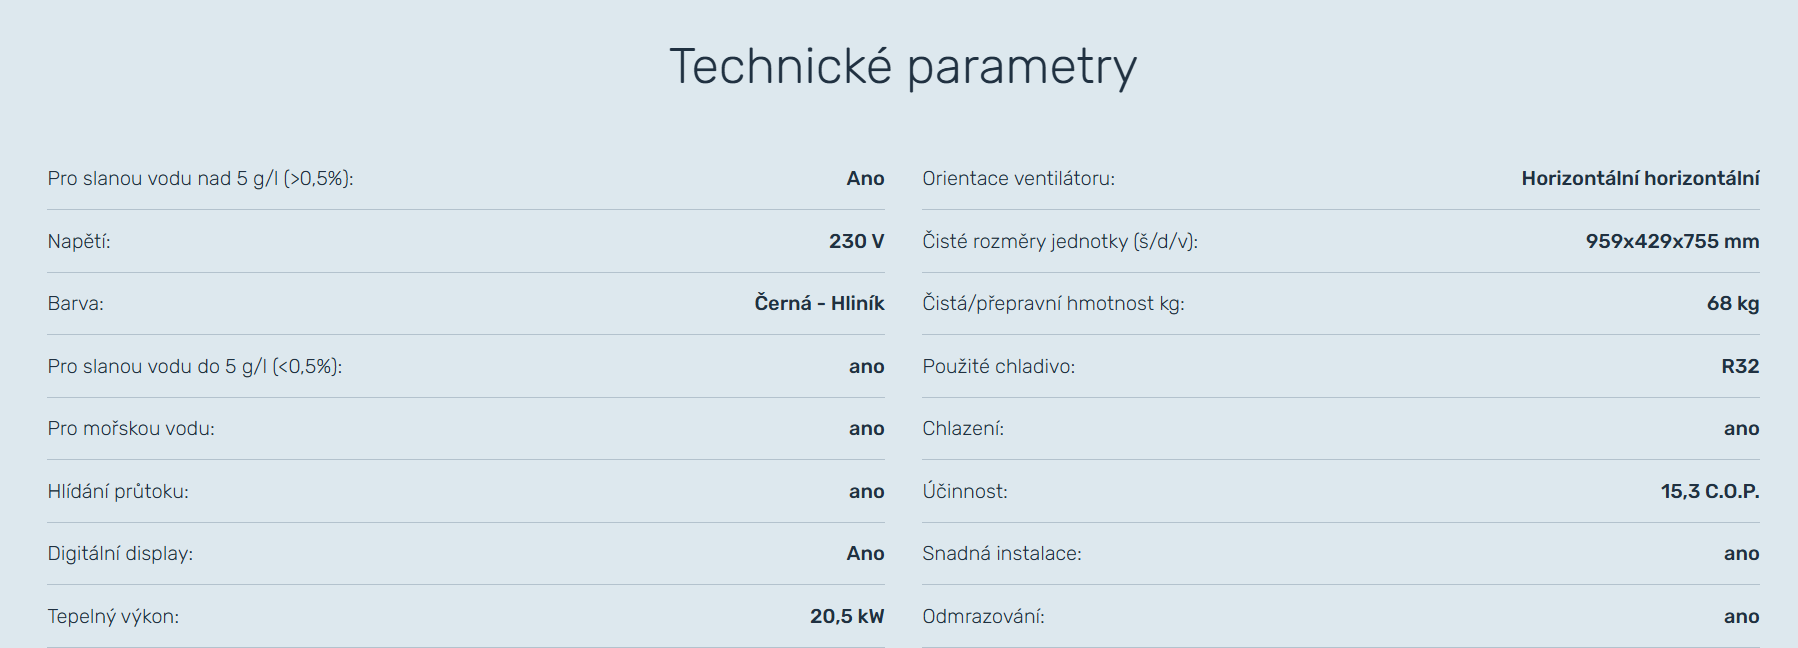
Task: Select the 68 kg weight value
Action: point(1732,304)
